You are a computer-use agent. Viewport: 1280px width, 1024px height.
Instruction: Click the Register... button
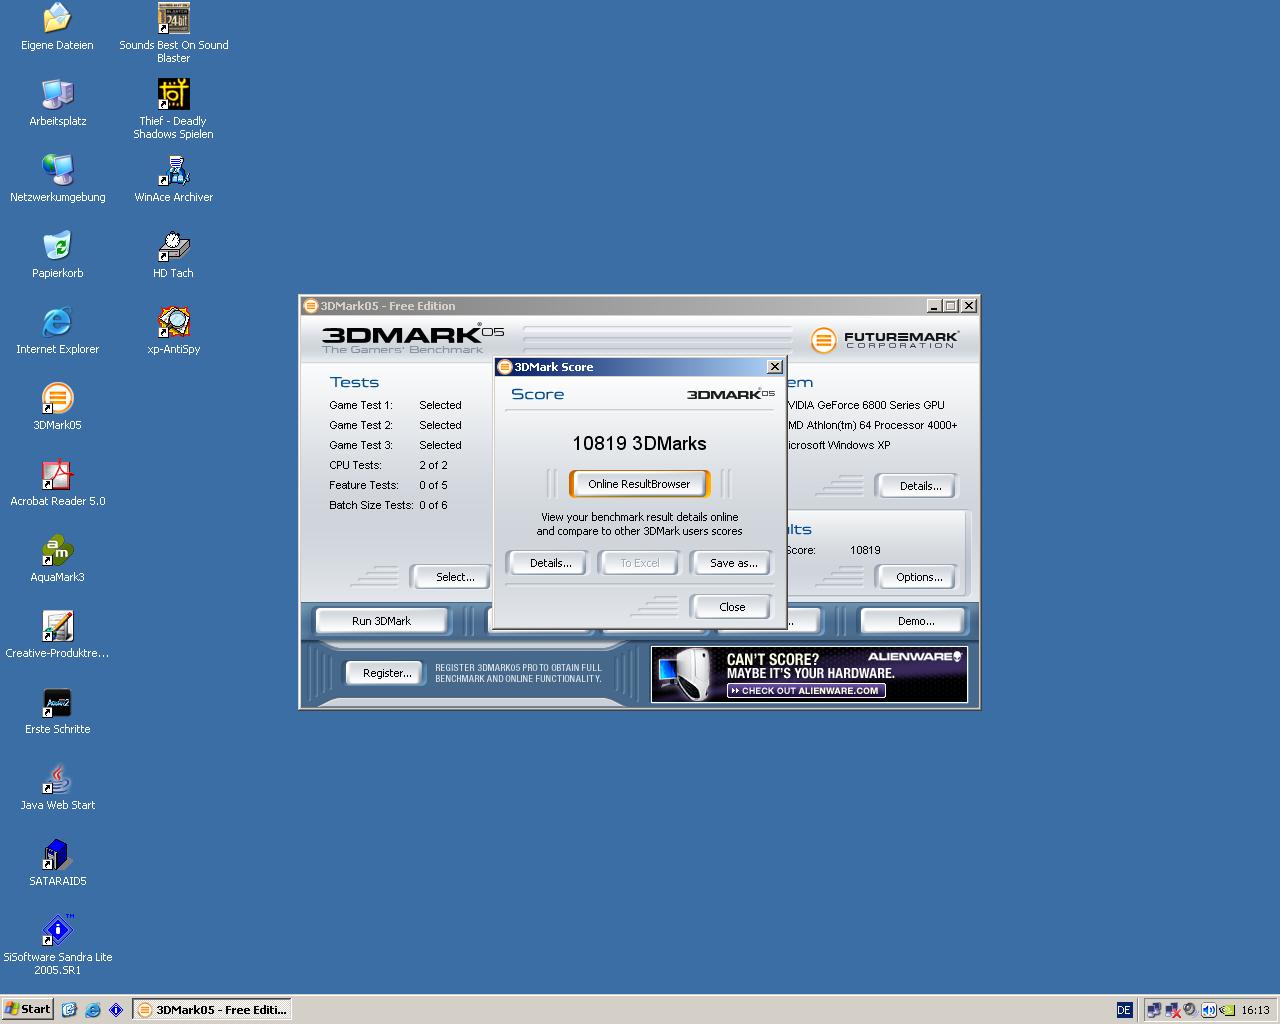[x=387, y=673]
